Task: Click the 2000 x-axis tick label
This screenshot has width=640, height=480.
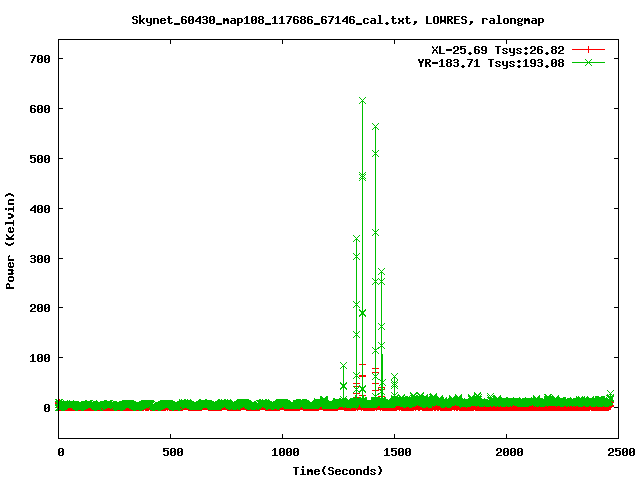Action: pyautogui.click(x=509, y=452)
